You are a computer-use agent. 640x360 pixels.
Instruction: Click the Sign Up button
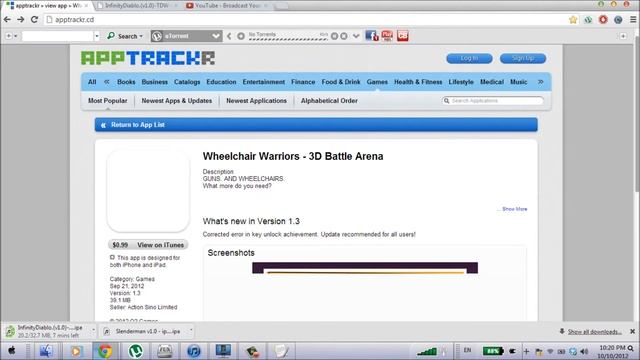coord(523,58)
